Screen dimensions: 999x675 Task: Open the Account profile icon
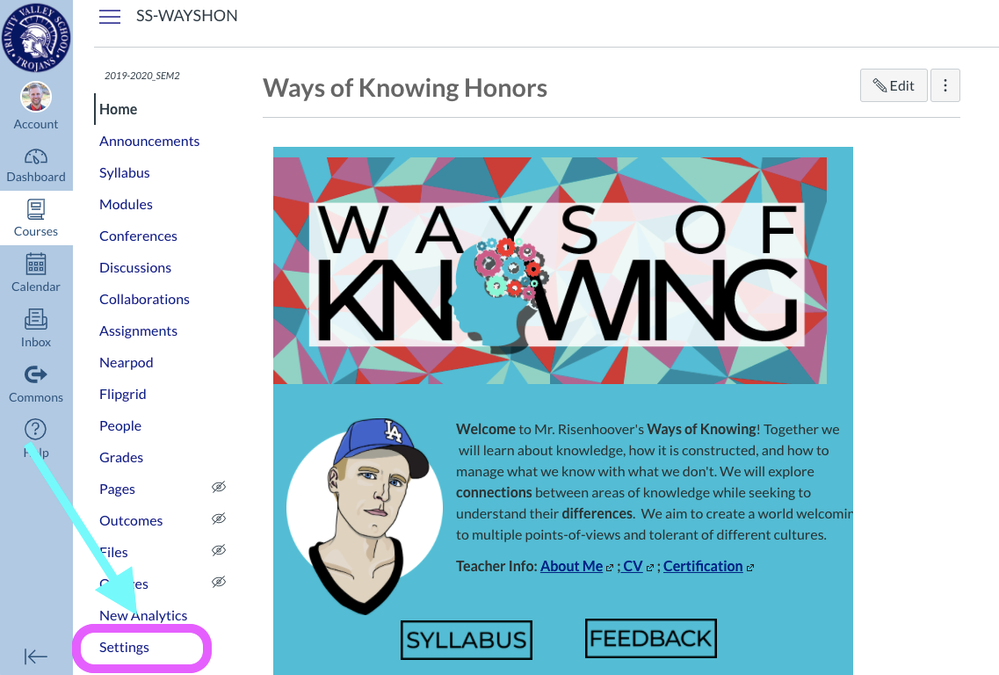pos(36,98)
